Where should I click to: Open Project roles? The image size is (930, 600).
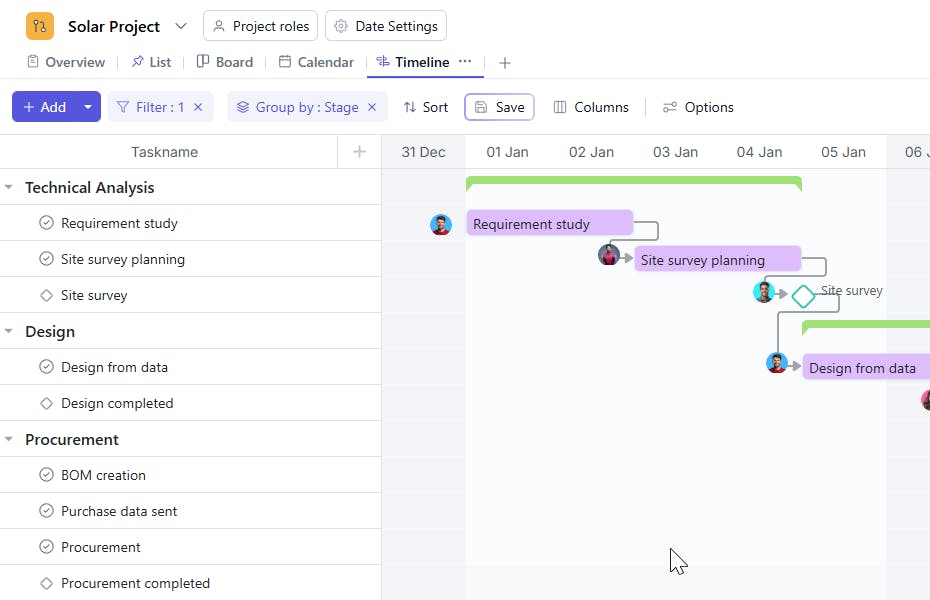coord(260,26)
